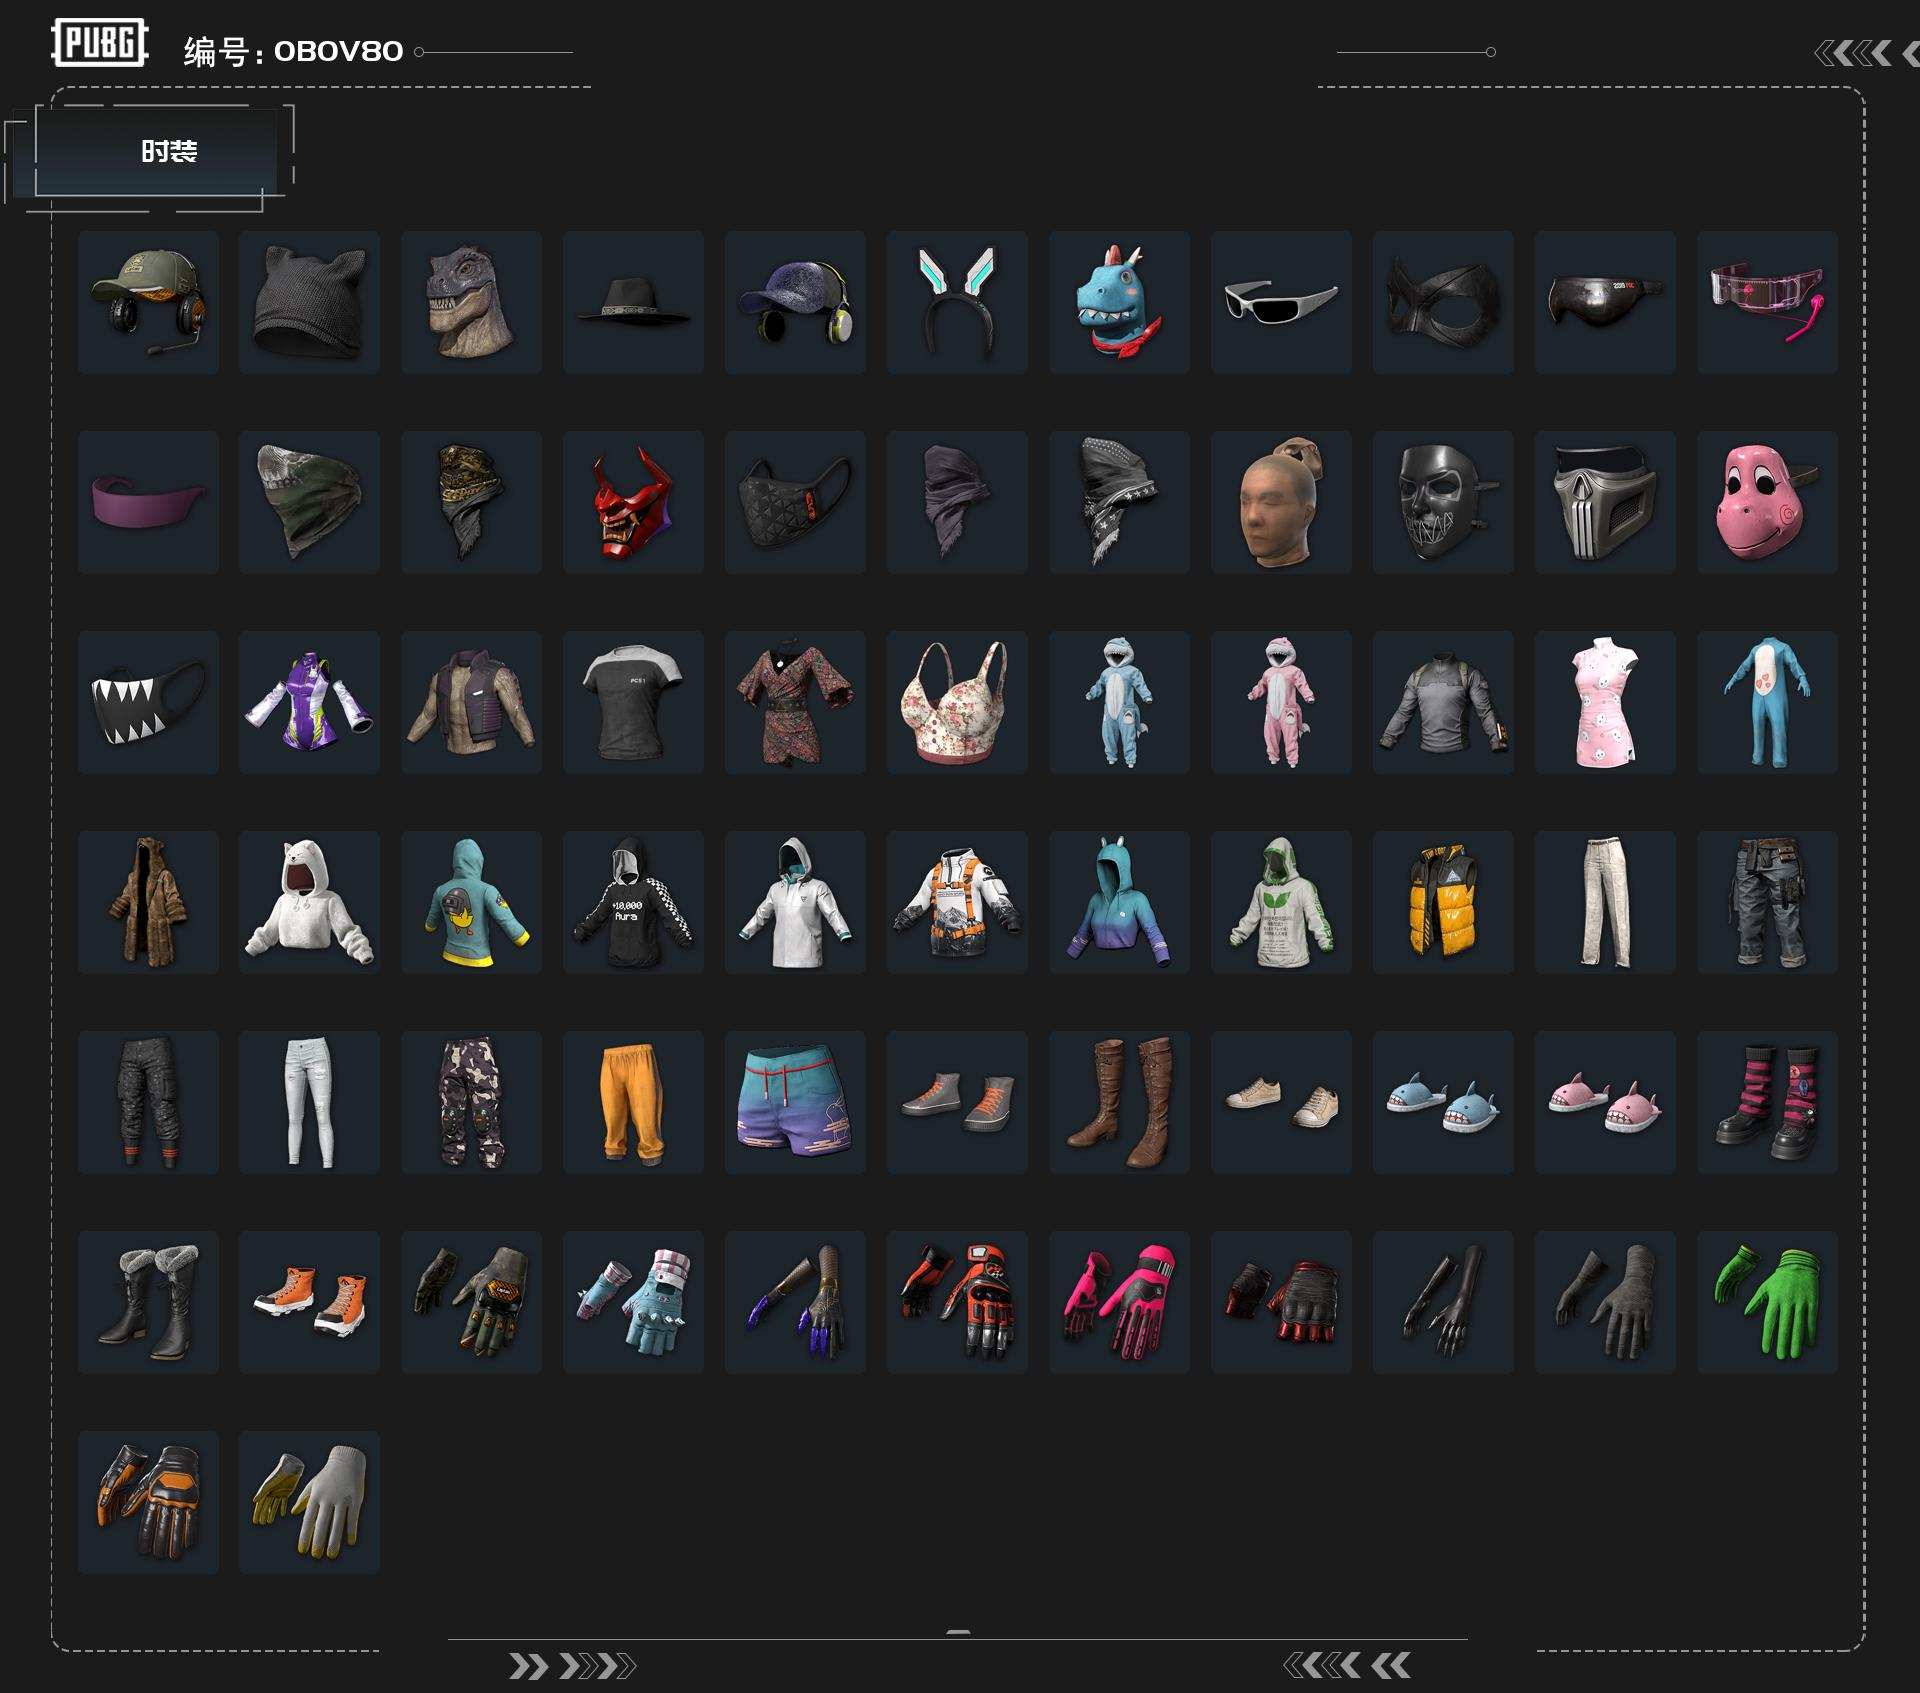Select the white hoodie with green hood
This screenshot has height=1693, width=1920.
click(x=1281, y=902)
